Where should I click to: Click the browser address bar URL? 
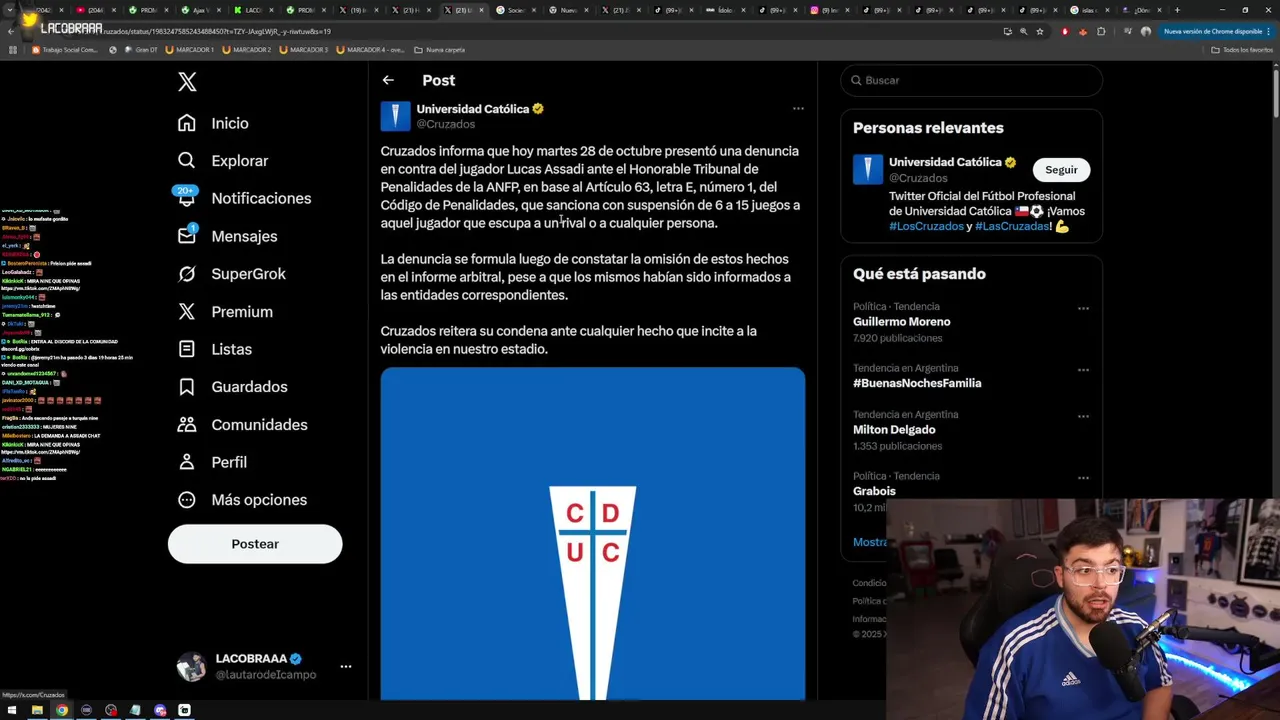pyautogui.click(x=216, y=31)
